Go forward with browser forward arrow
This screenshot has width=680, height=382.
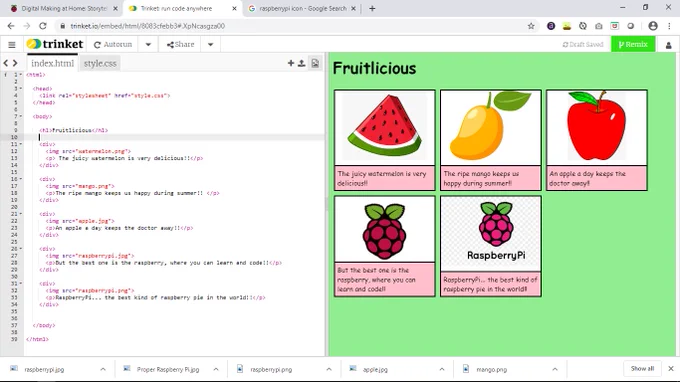click(x=27, y=26)
